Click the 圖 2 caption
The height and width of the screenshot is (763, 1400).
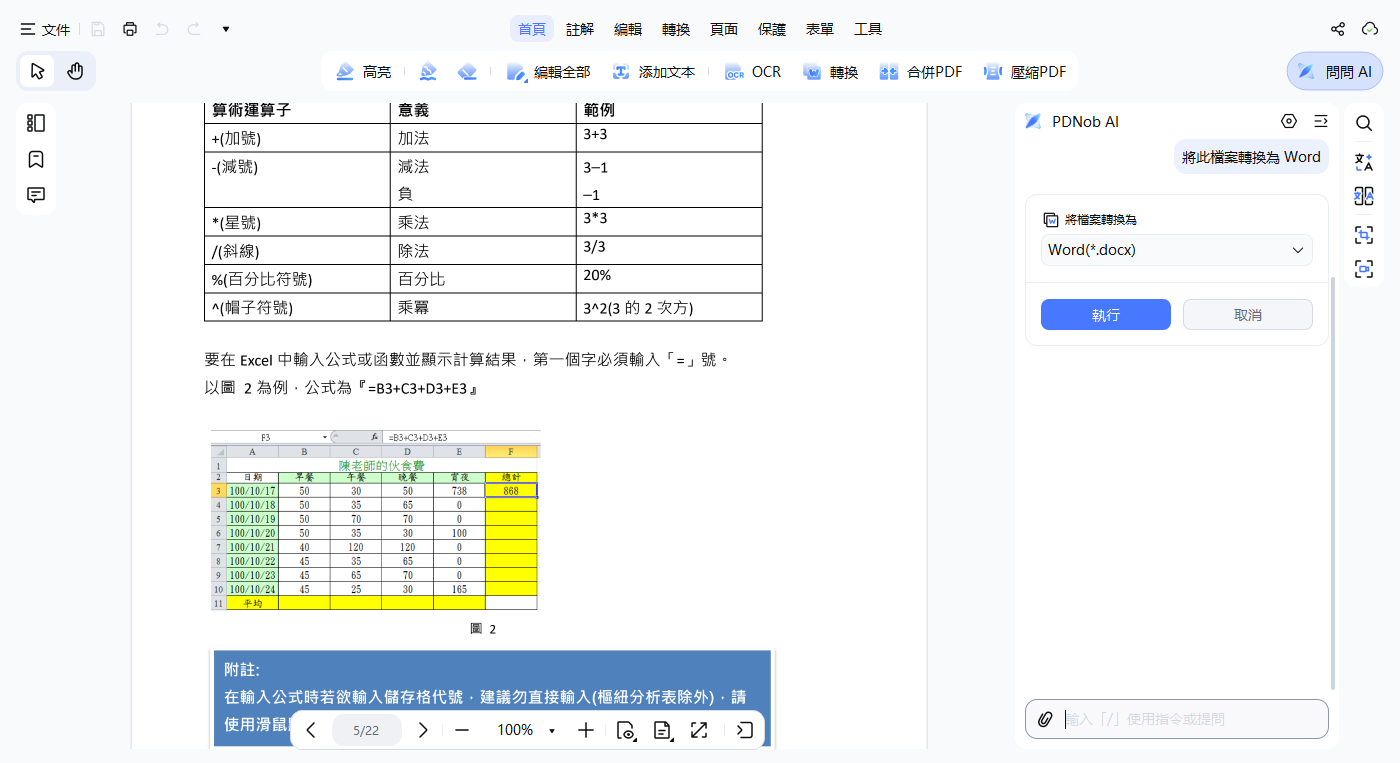point(483,629)
